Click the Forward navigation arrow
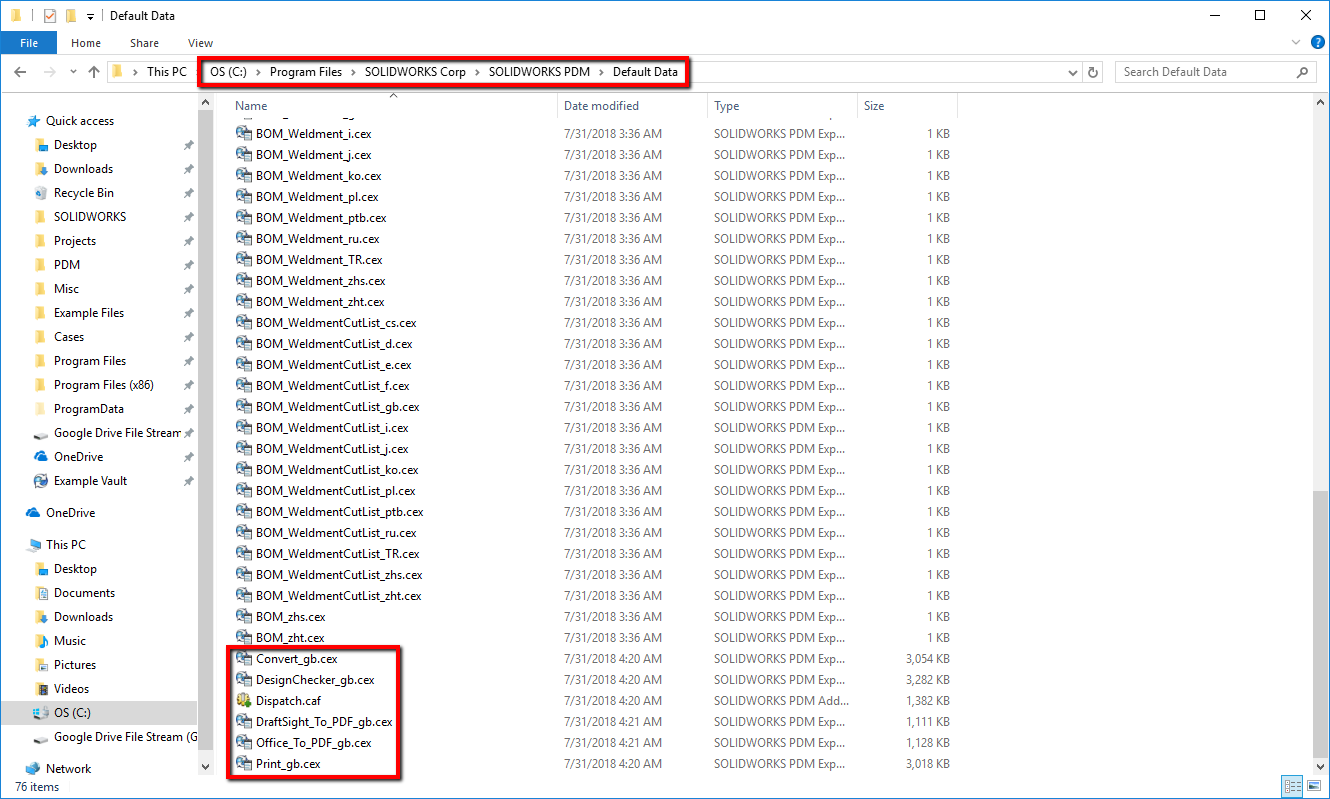Image resolution: width=1330 pixels, height=799 pixels. 48,72
